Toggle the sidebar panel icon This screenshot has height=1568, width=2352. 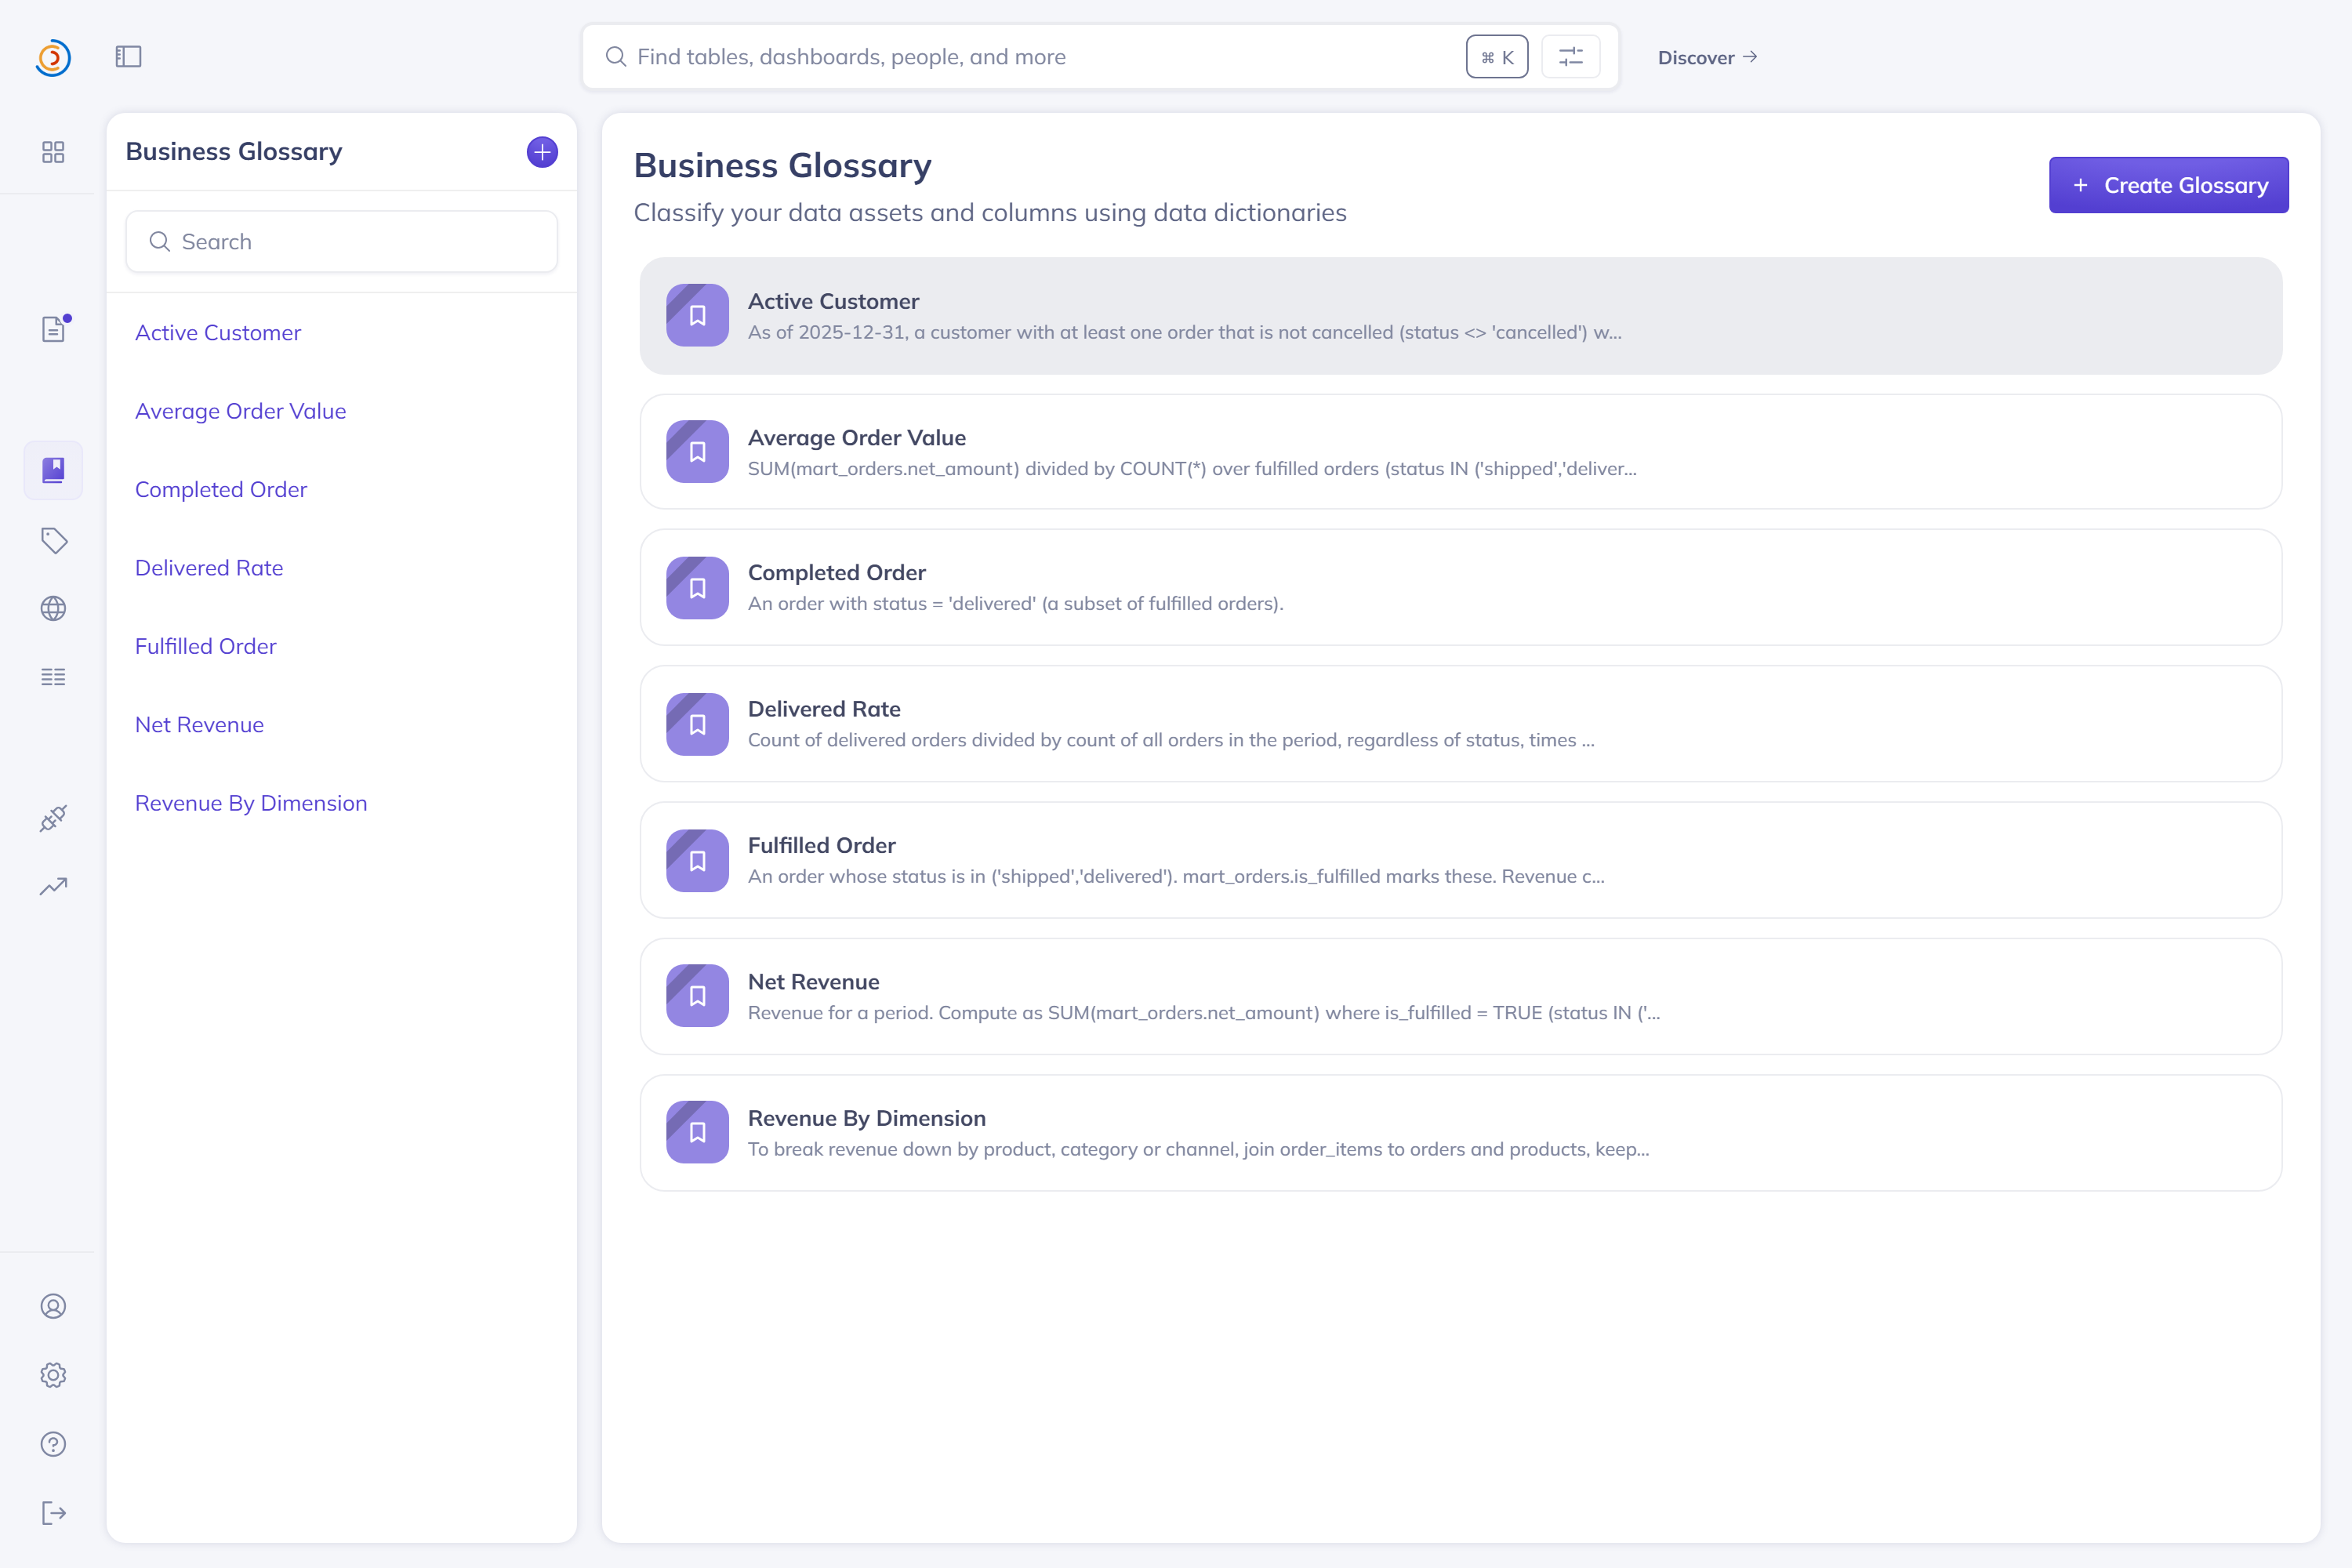point(128,57)
